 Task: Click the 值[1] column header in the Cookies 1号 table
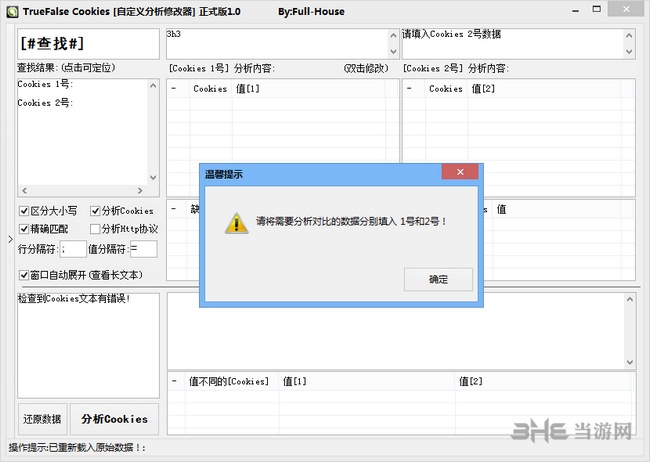(308, 89)
